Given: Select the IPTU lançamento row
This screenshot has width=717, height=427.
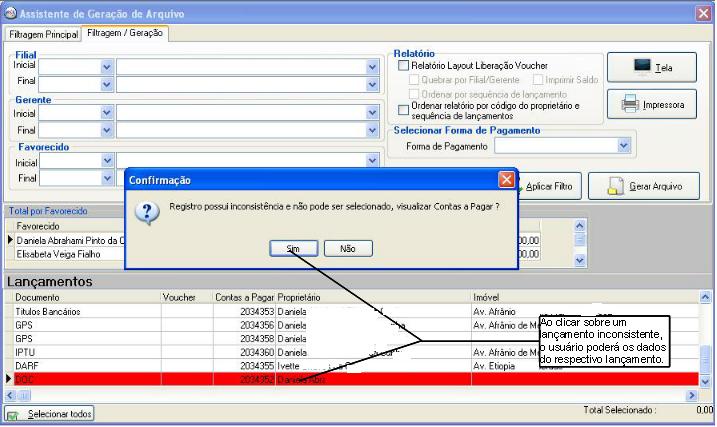Looking at the screenshot, I should pyautogui.click(x=356, y=352).
